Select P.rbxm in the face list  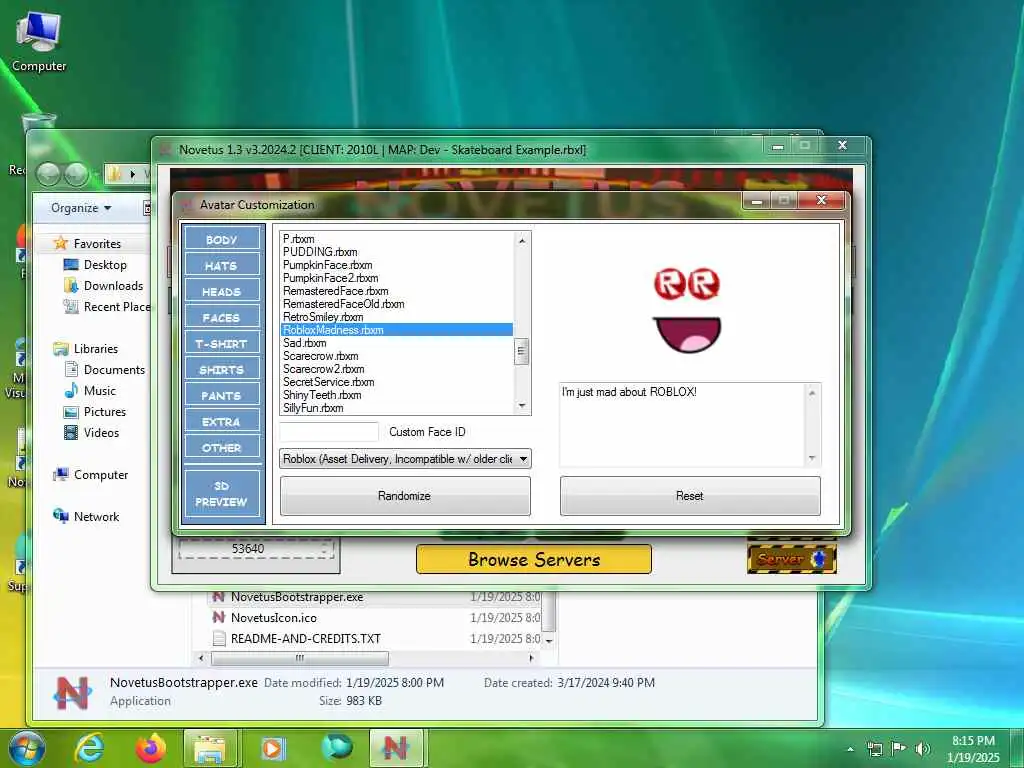click(x=397, y=239)
